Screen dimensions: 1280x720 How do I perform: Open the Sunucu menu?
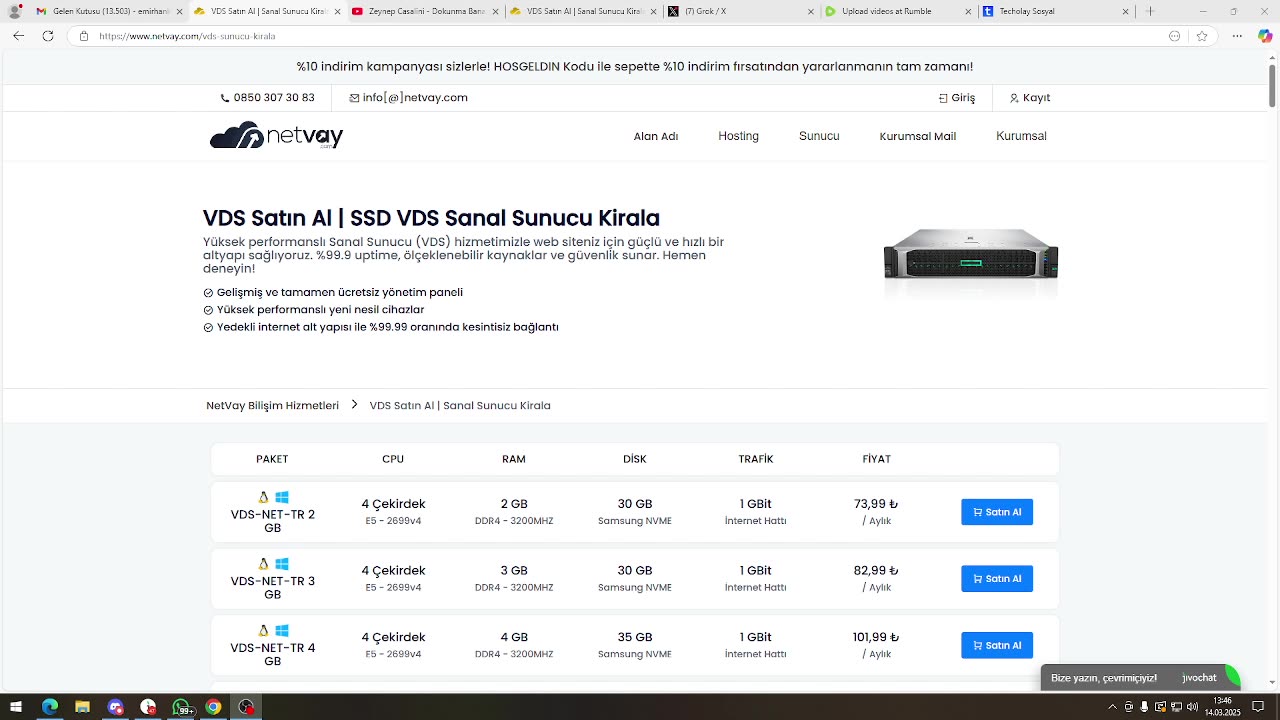tap(819, 136)
